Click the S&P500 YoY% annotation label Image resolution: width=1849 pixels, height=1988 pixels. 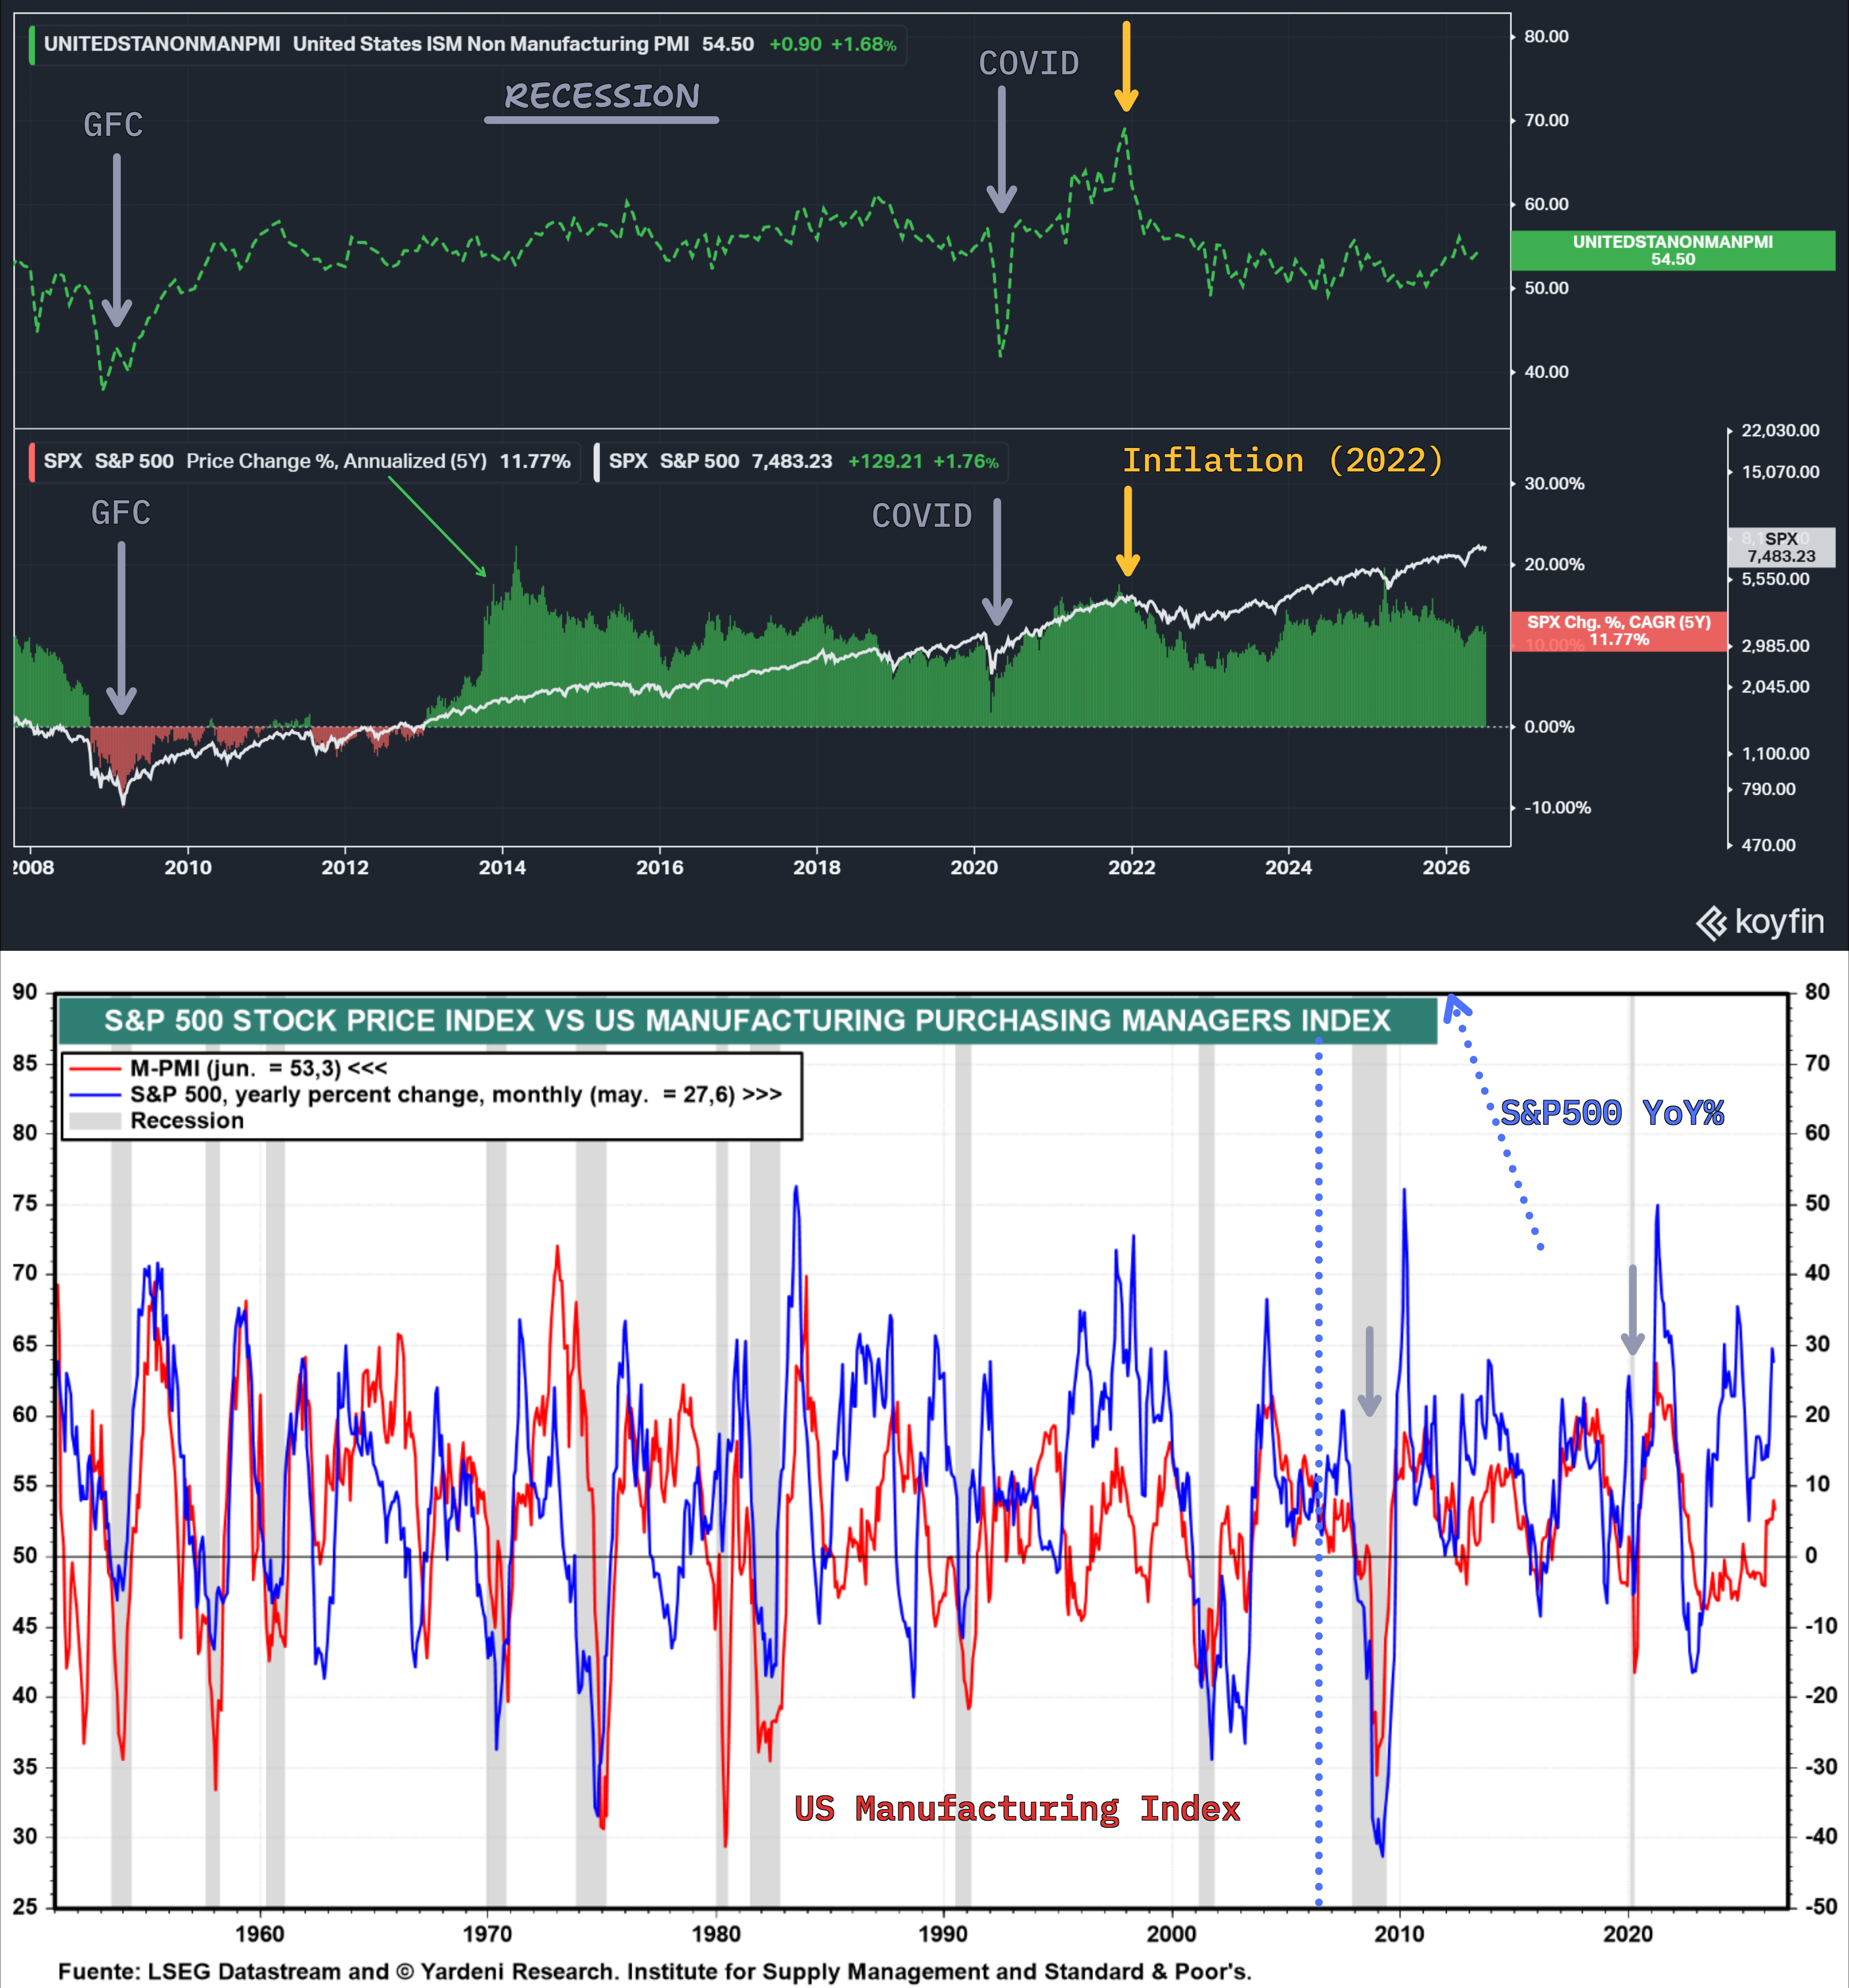[x=1612, y=1112]
